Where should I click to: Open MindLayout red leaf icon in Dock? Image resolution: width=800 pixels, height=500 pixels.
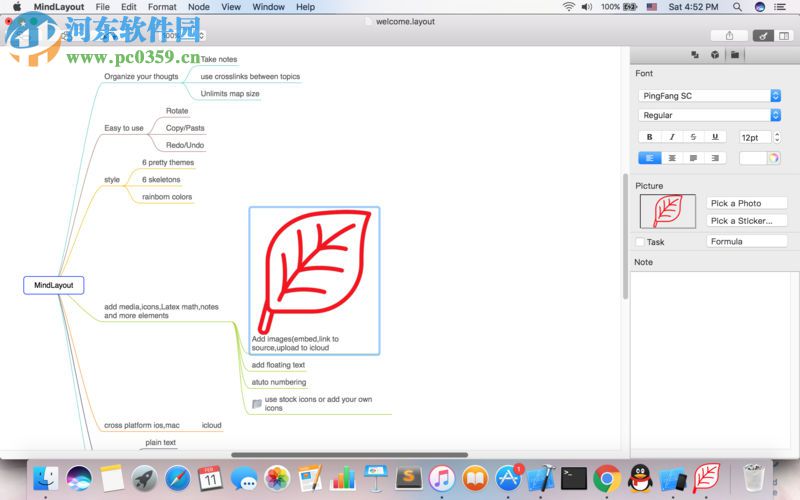click(707, 478)
